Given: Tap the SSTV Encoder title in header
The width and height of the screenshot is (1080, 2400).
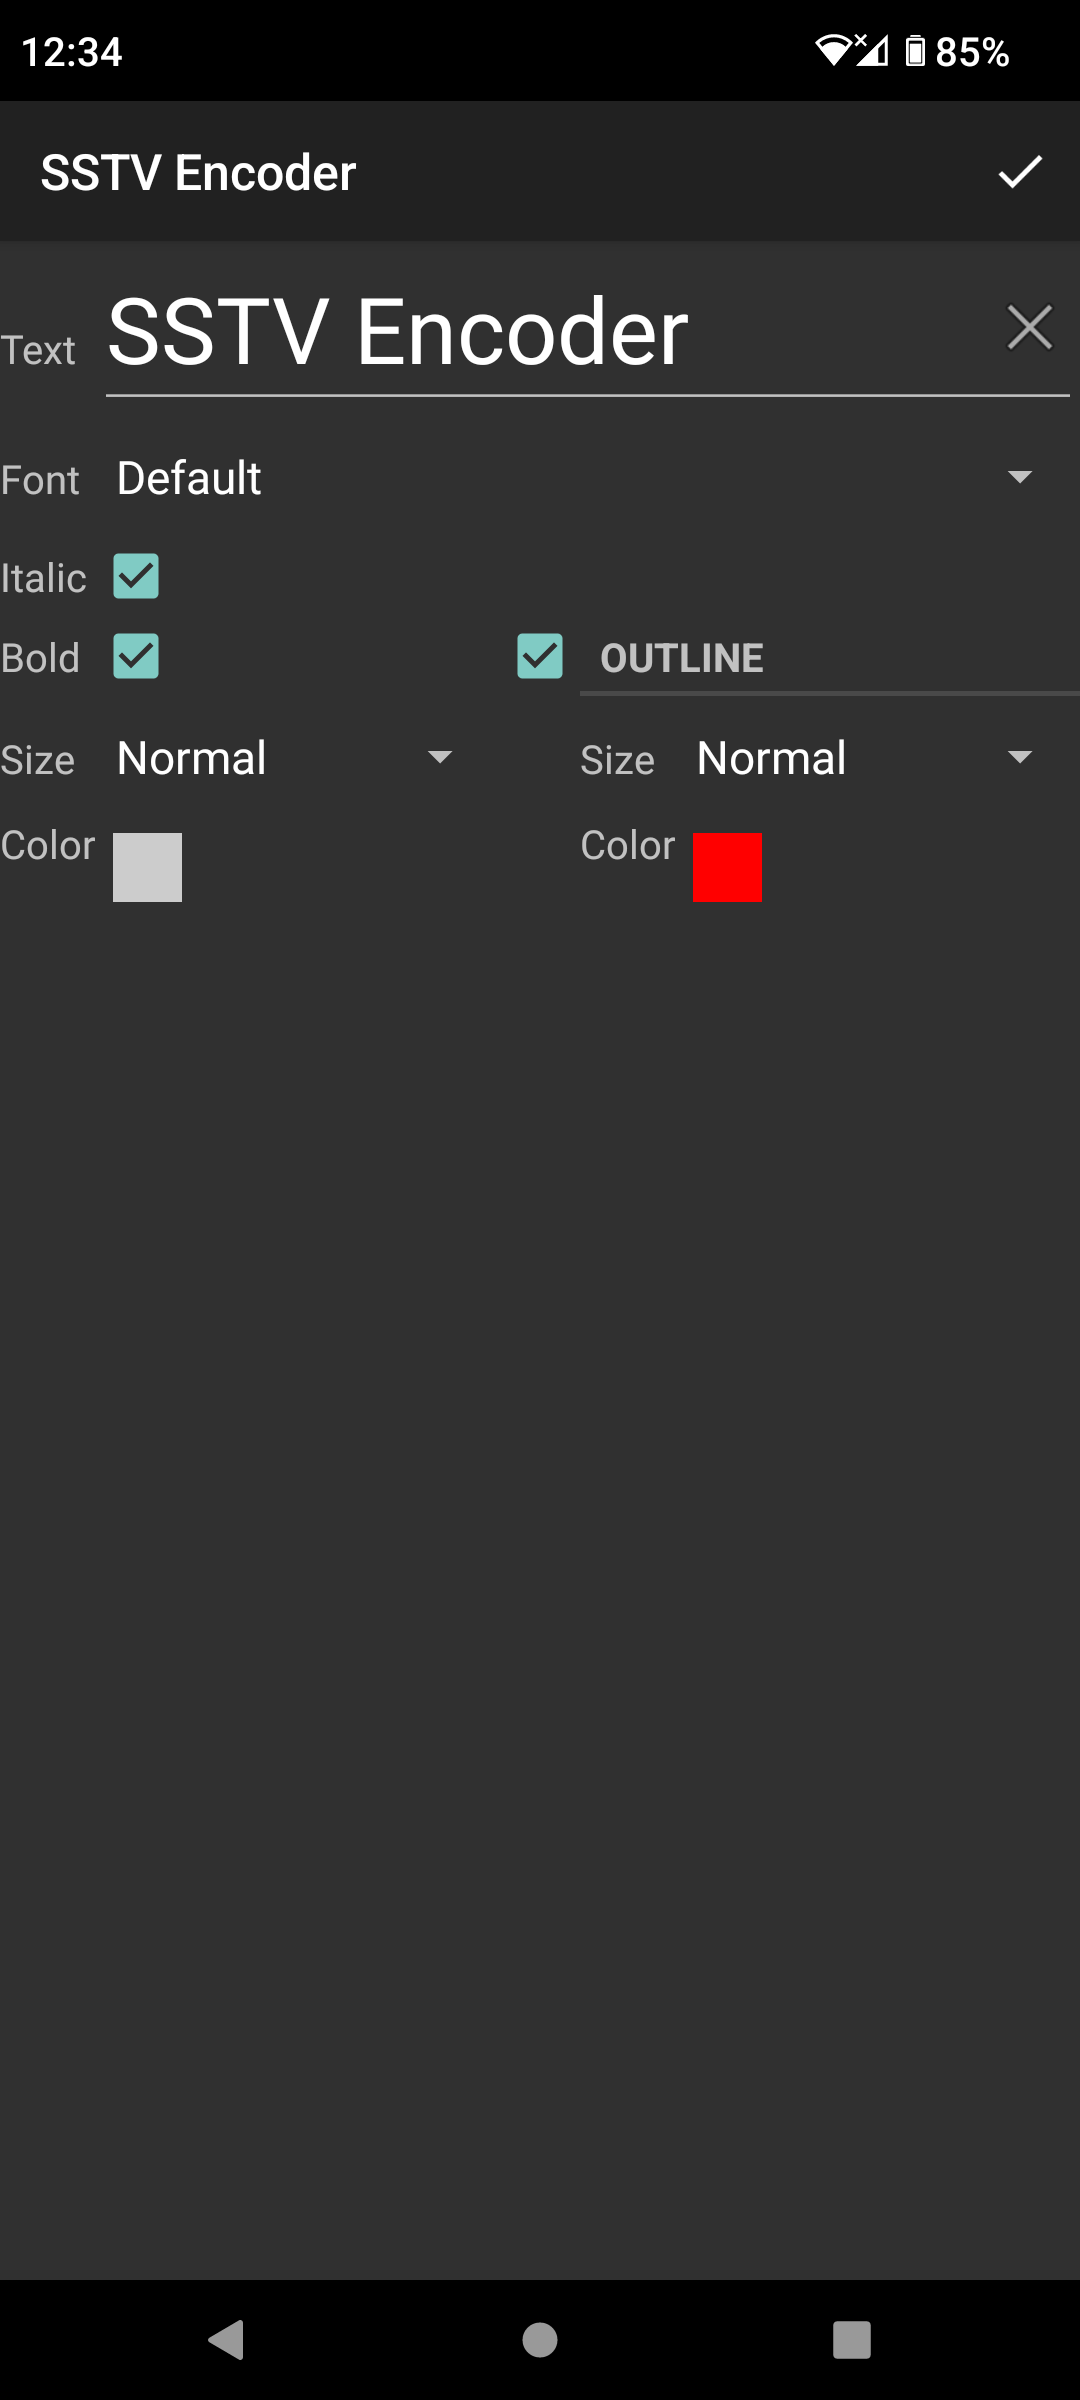Looking at the screenshot, I should pyautogui.click(x=198, y=173).
